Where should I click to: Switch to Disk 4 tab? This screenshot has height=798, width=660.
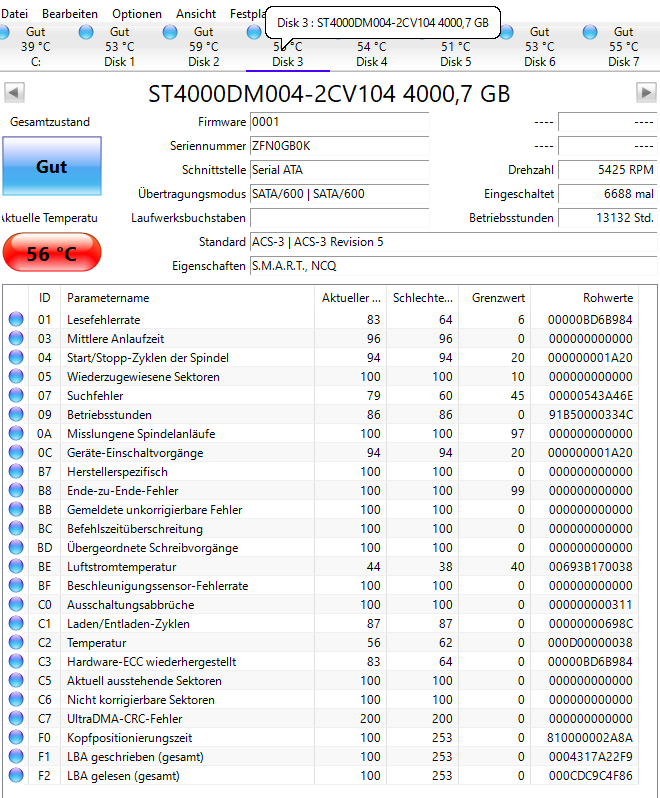pos(371,47)
